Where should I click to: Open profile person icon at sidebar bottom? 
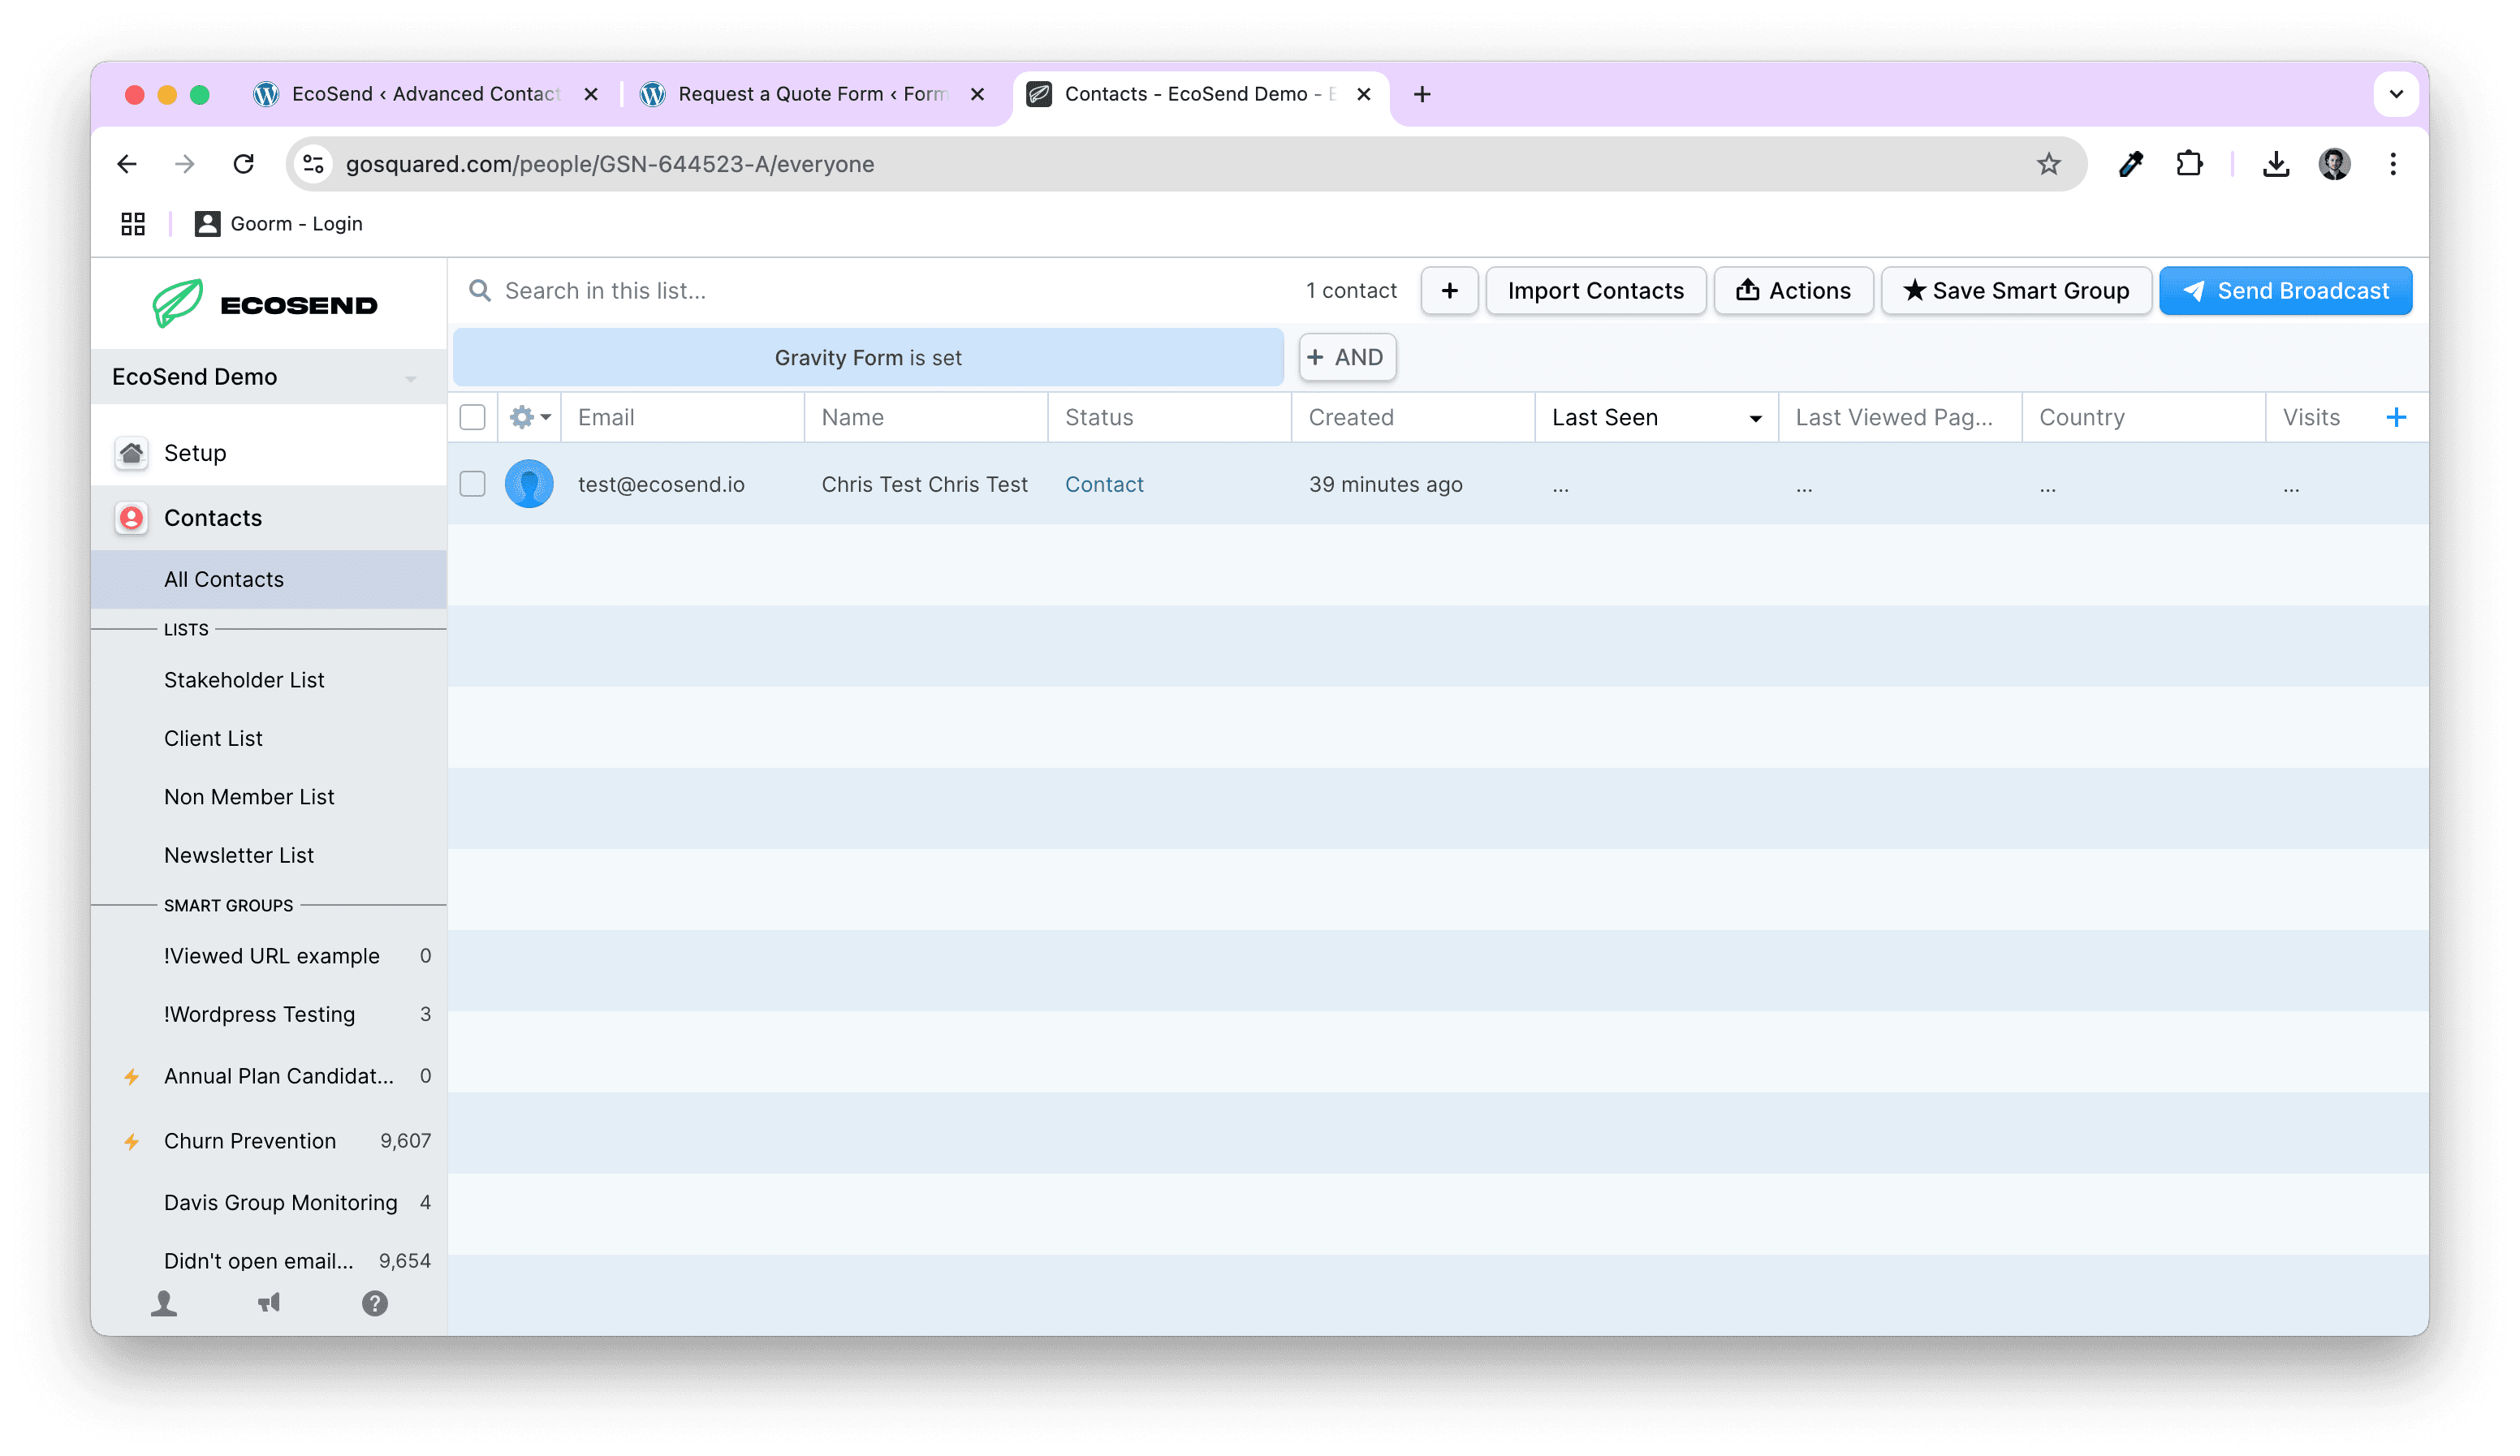164,1303
